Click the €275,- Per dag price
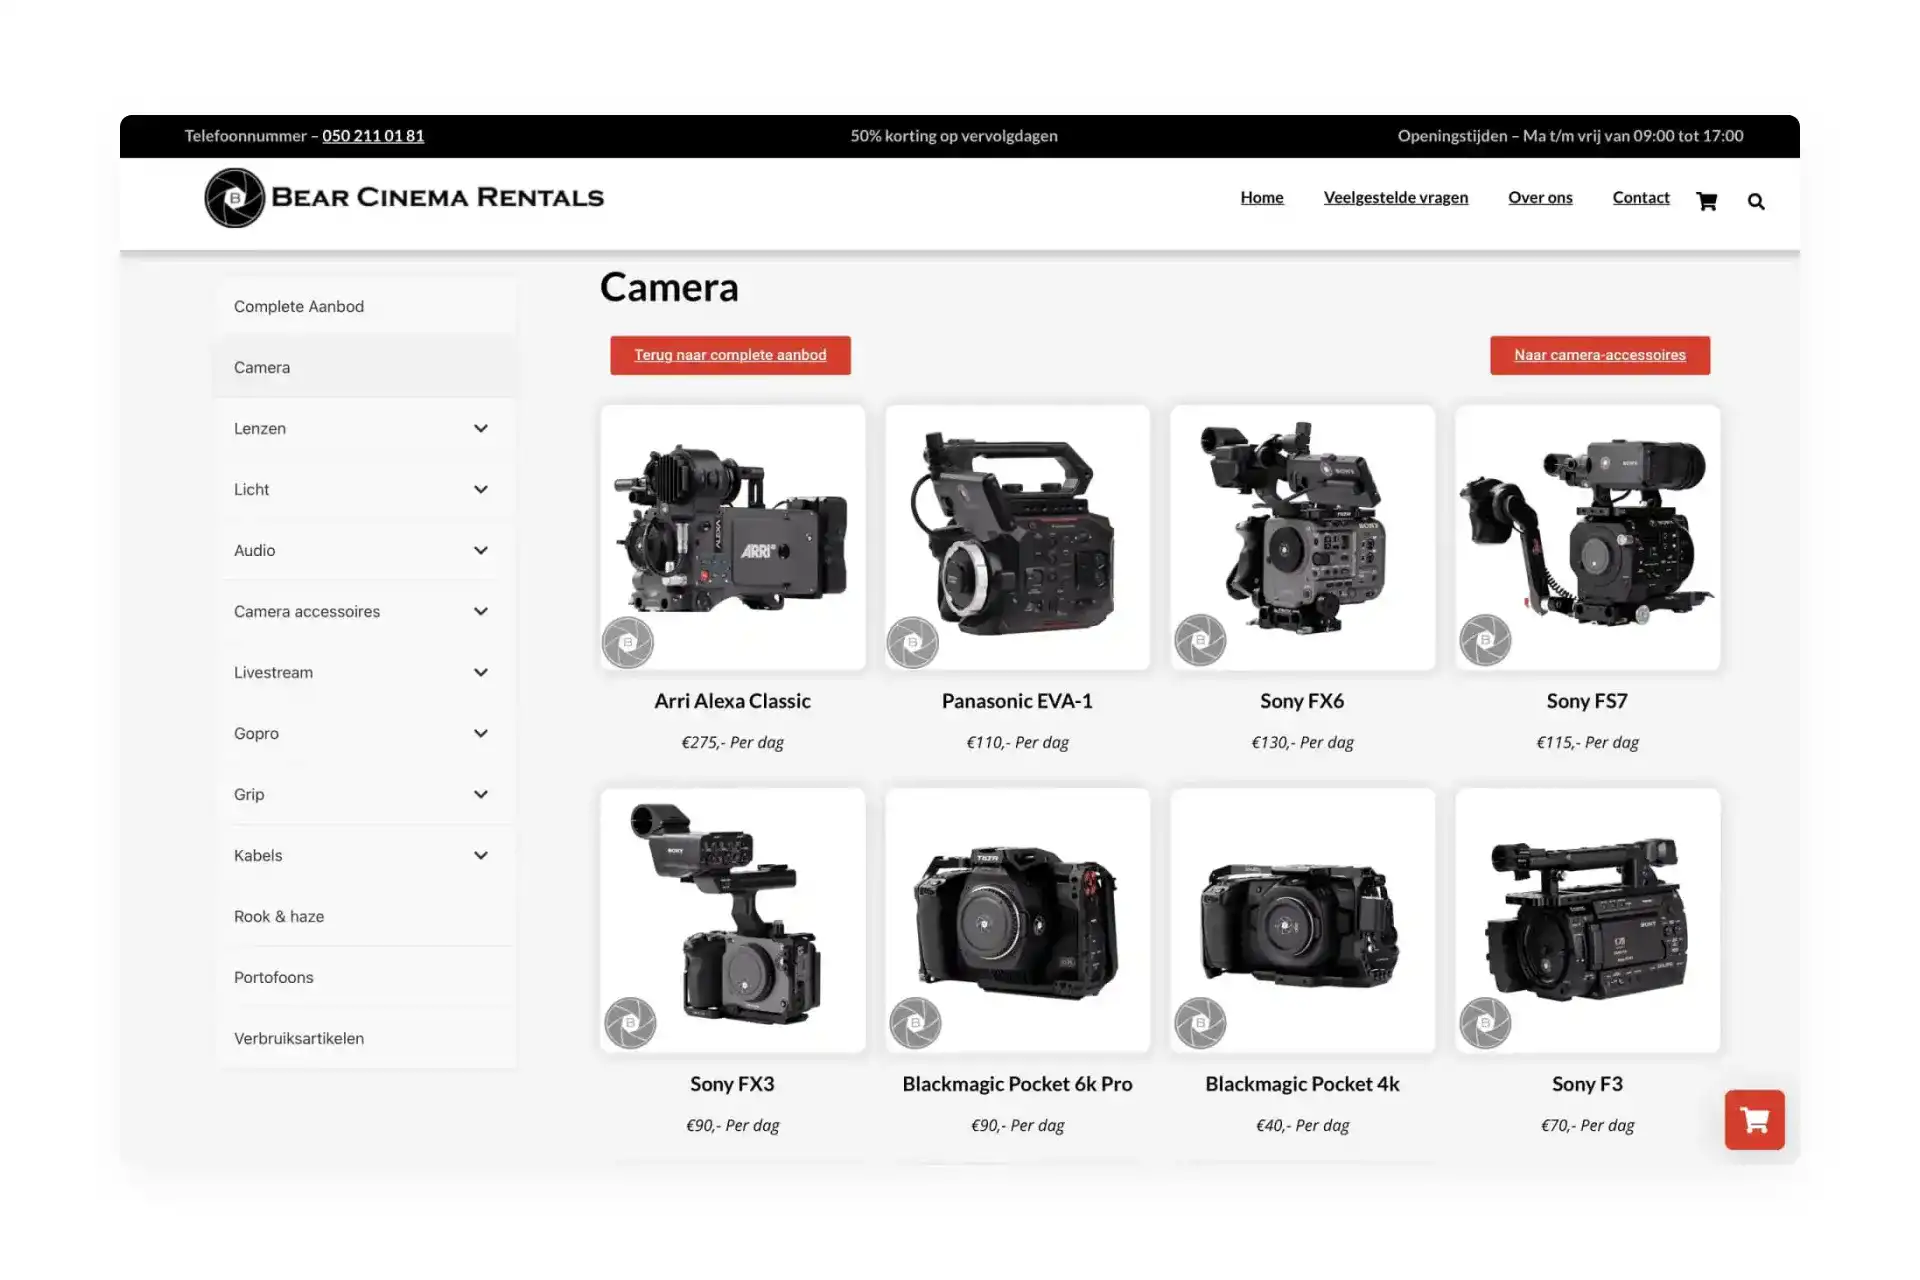 733,742
